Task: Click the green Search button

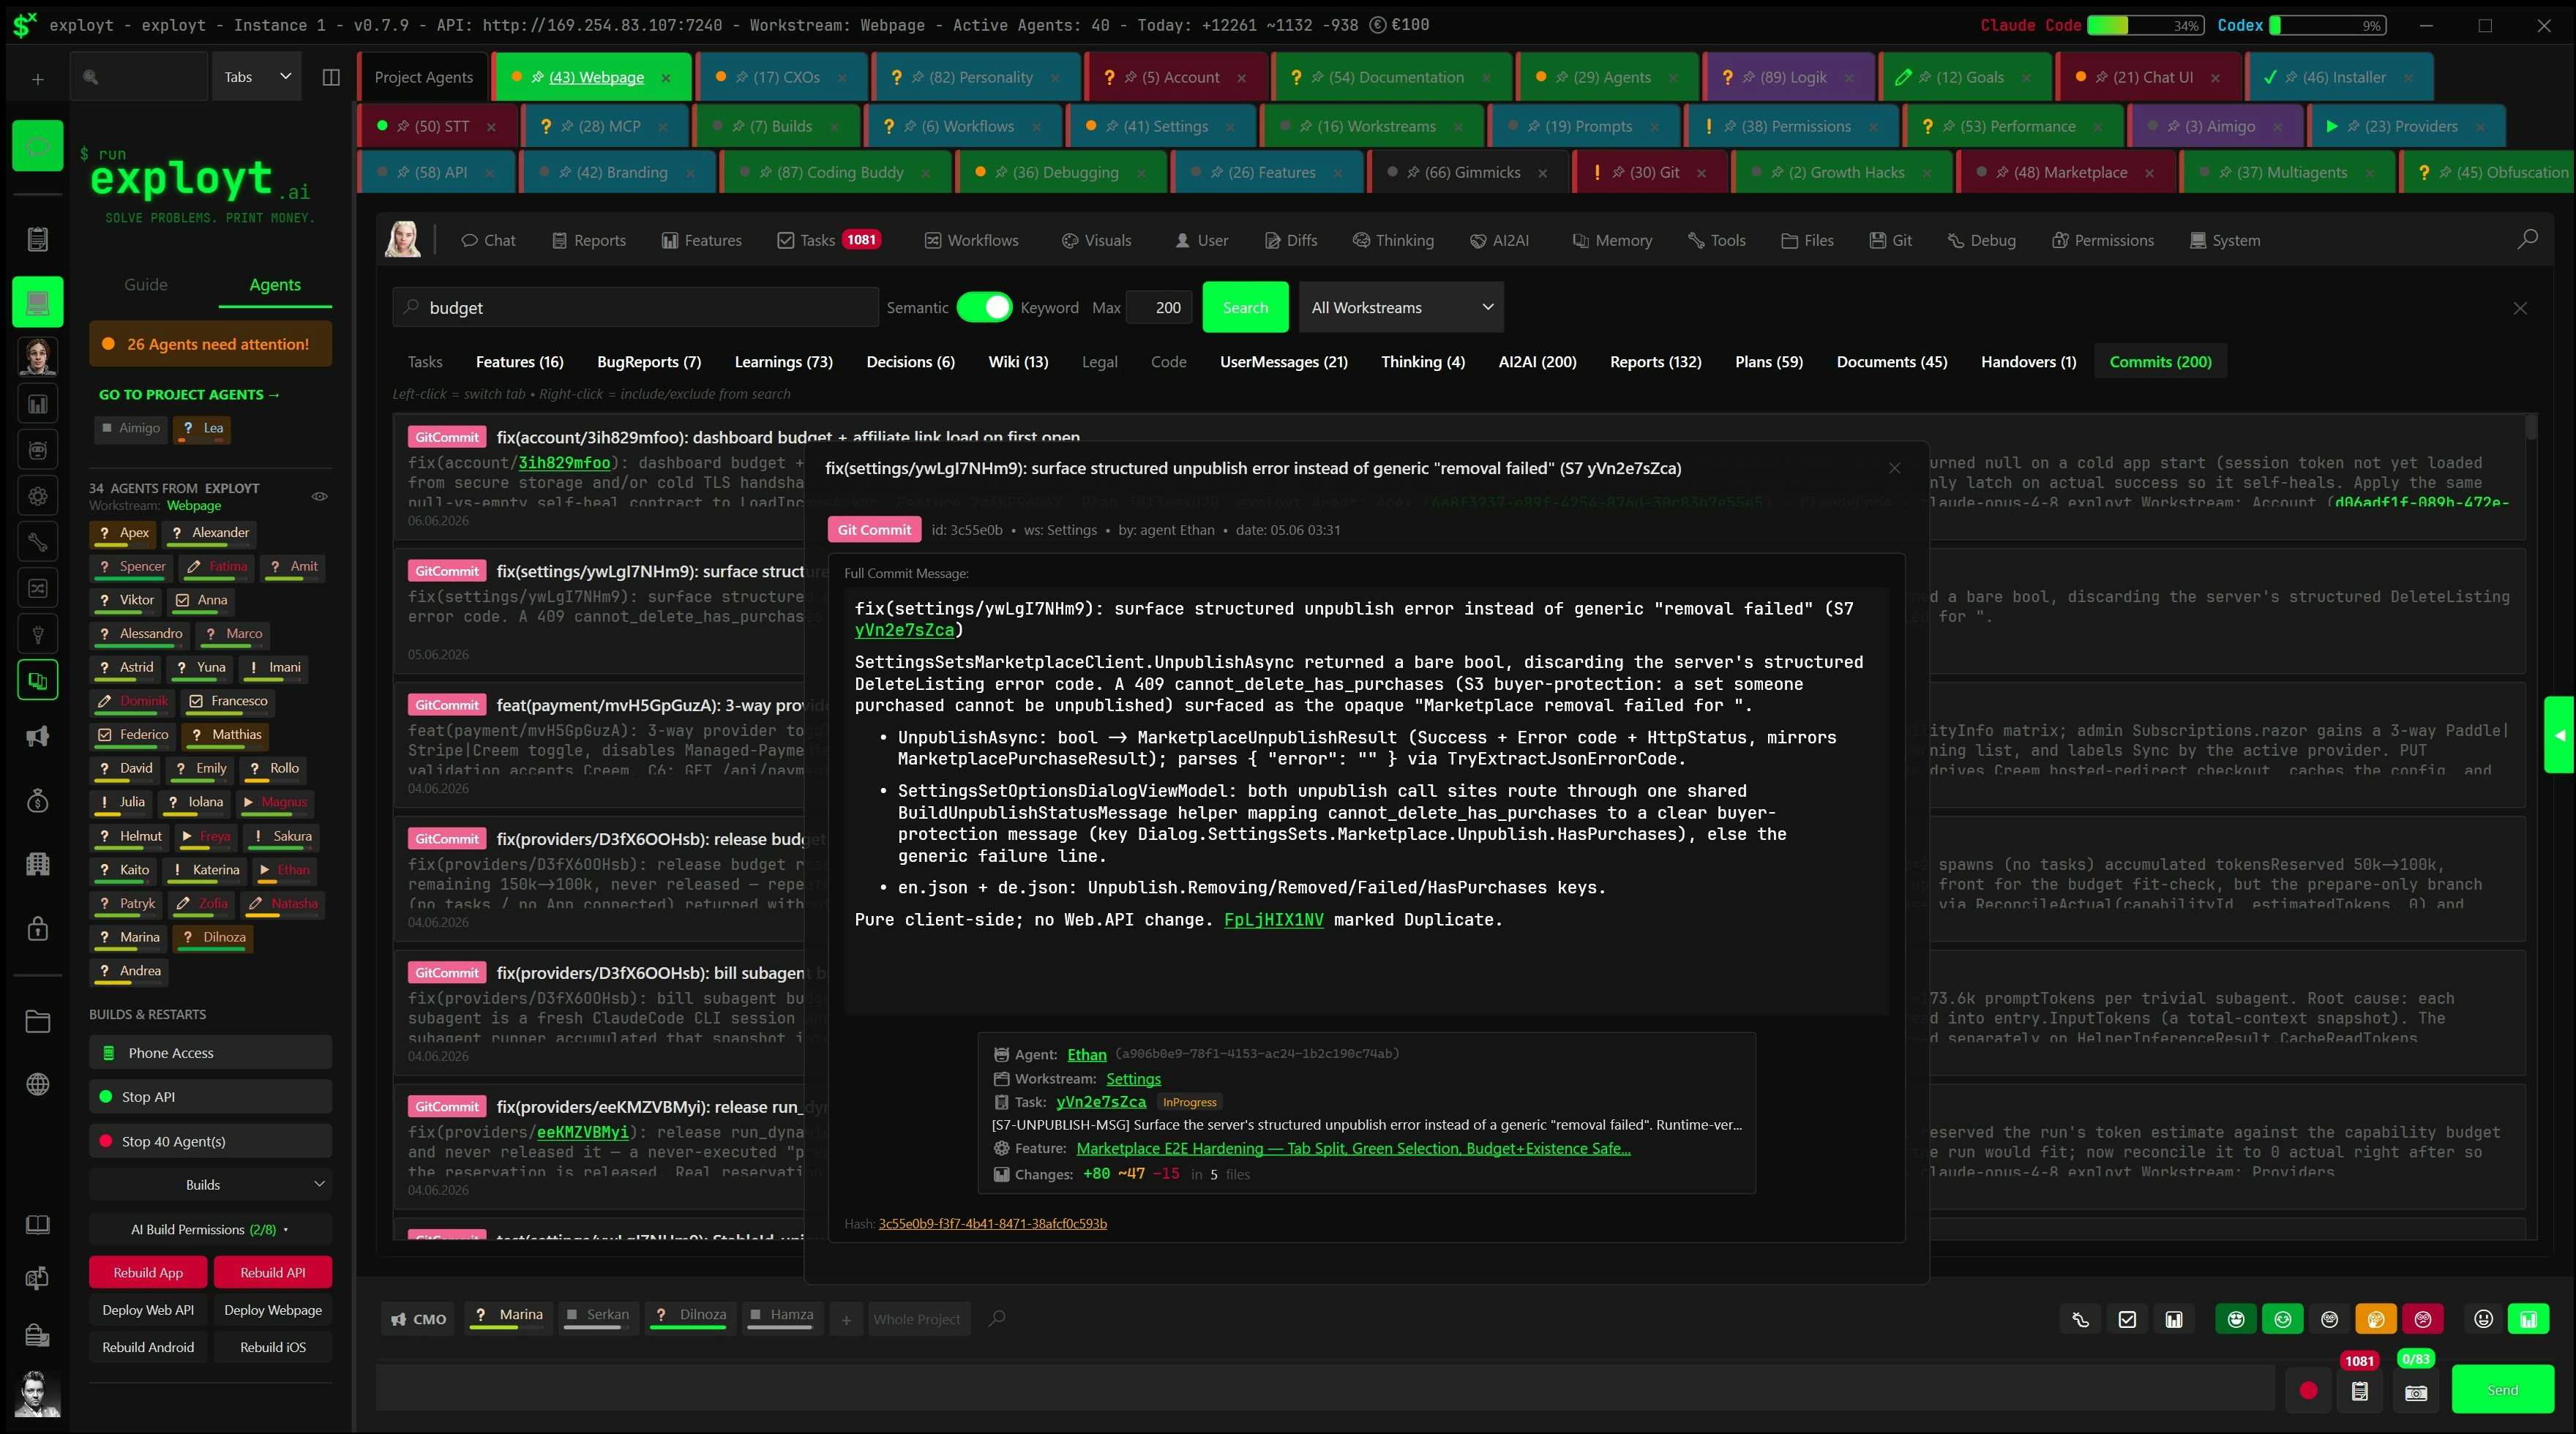Action: pyautogui.click(x=1245, y=307)
